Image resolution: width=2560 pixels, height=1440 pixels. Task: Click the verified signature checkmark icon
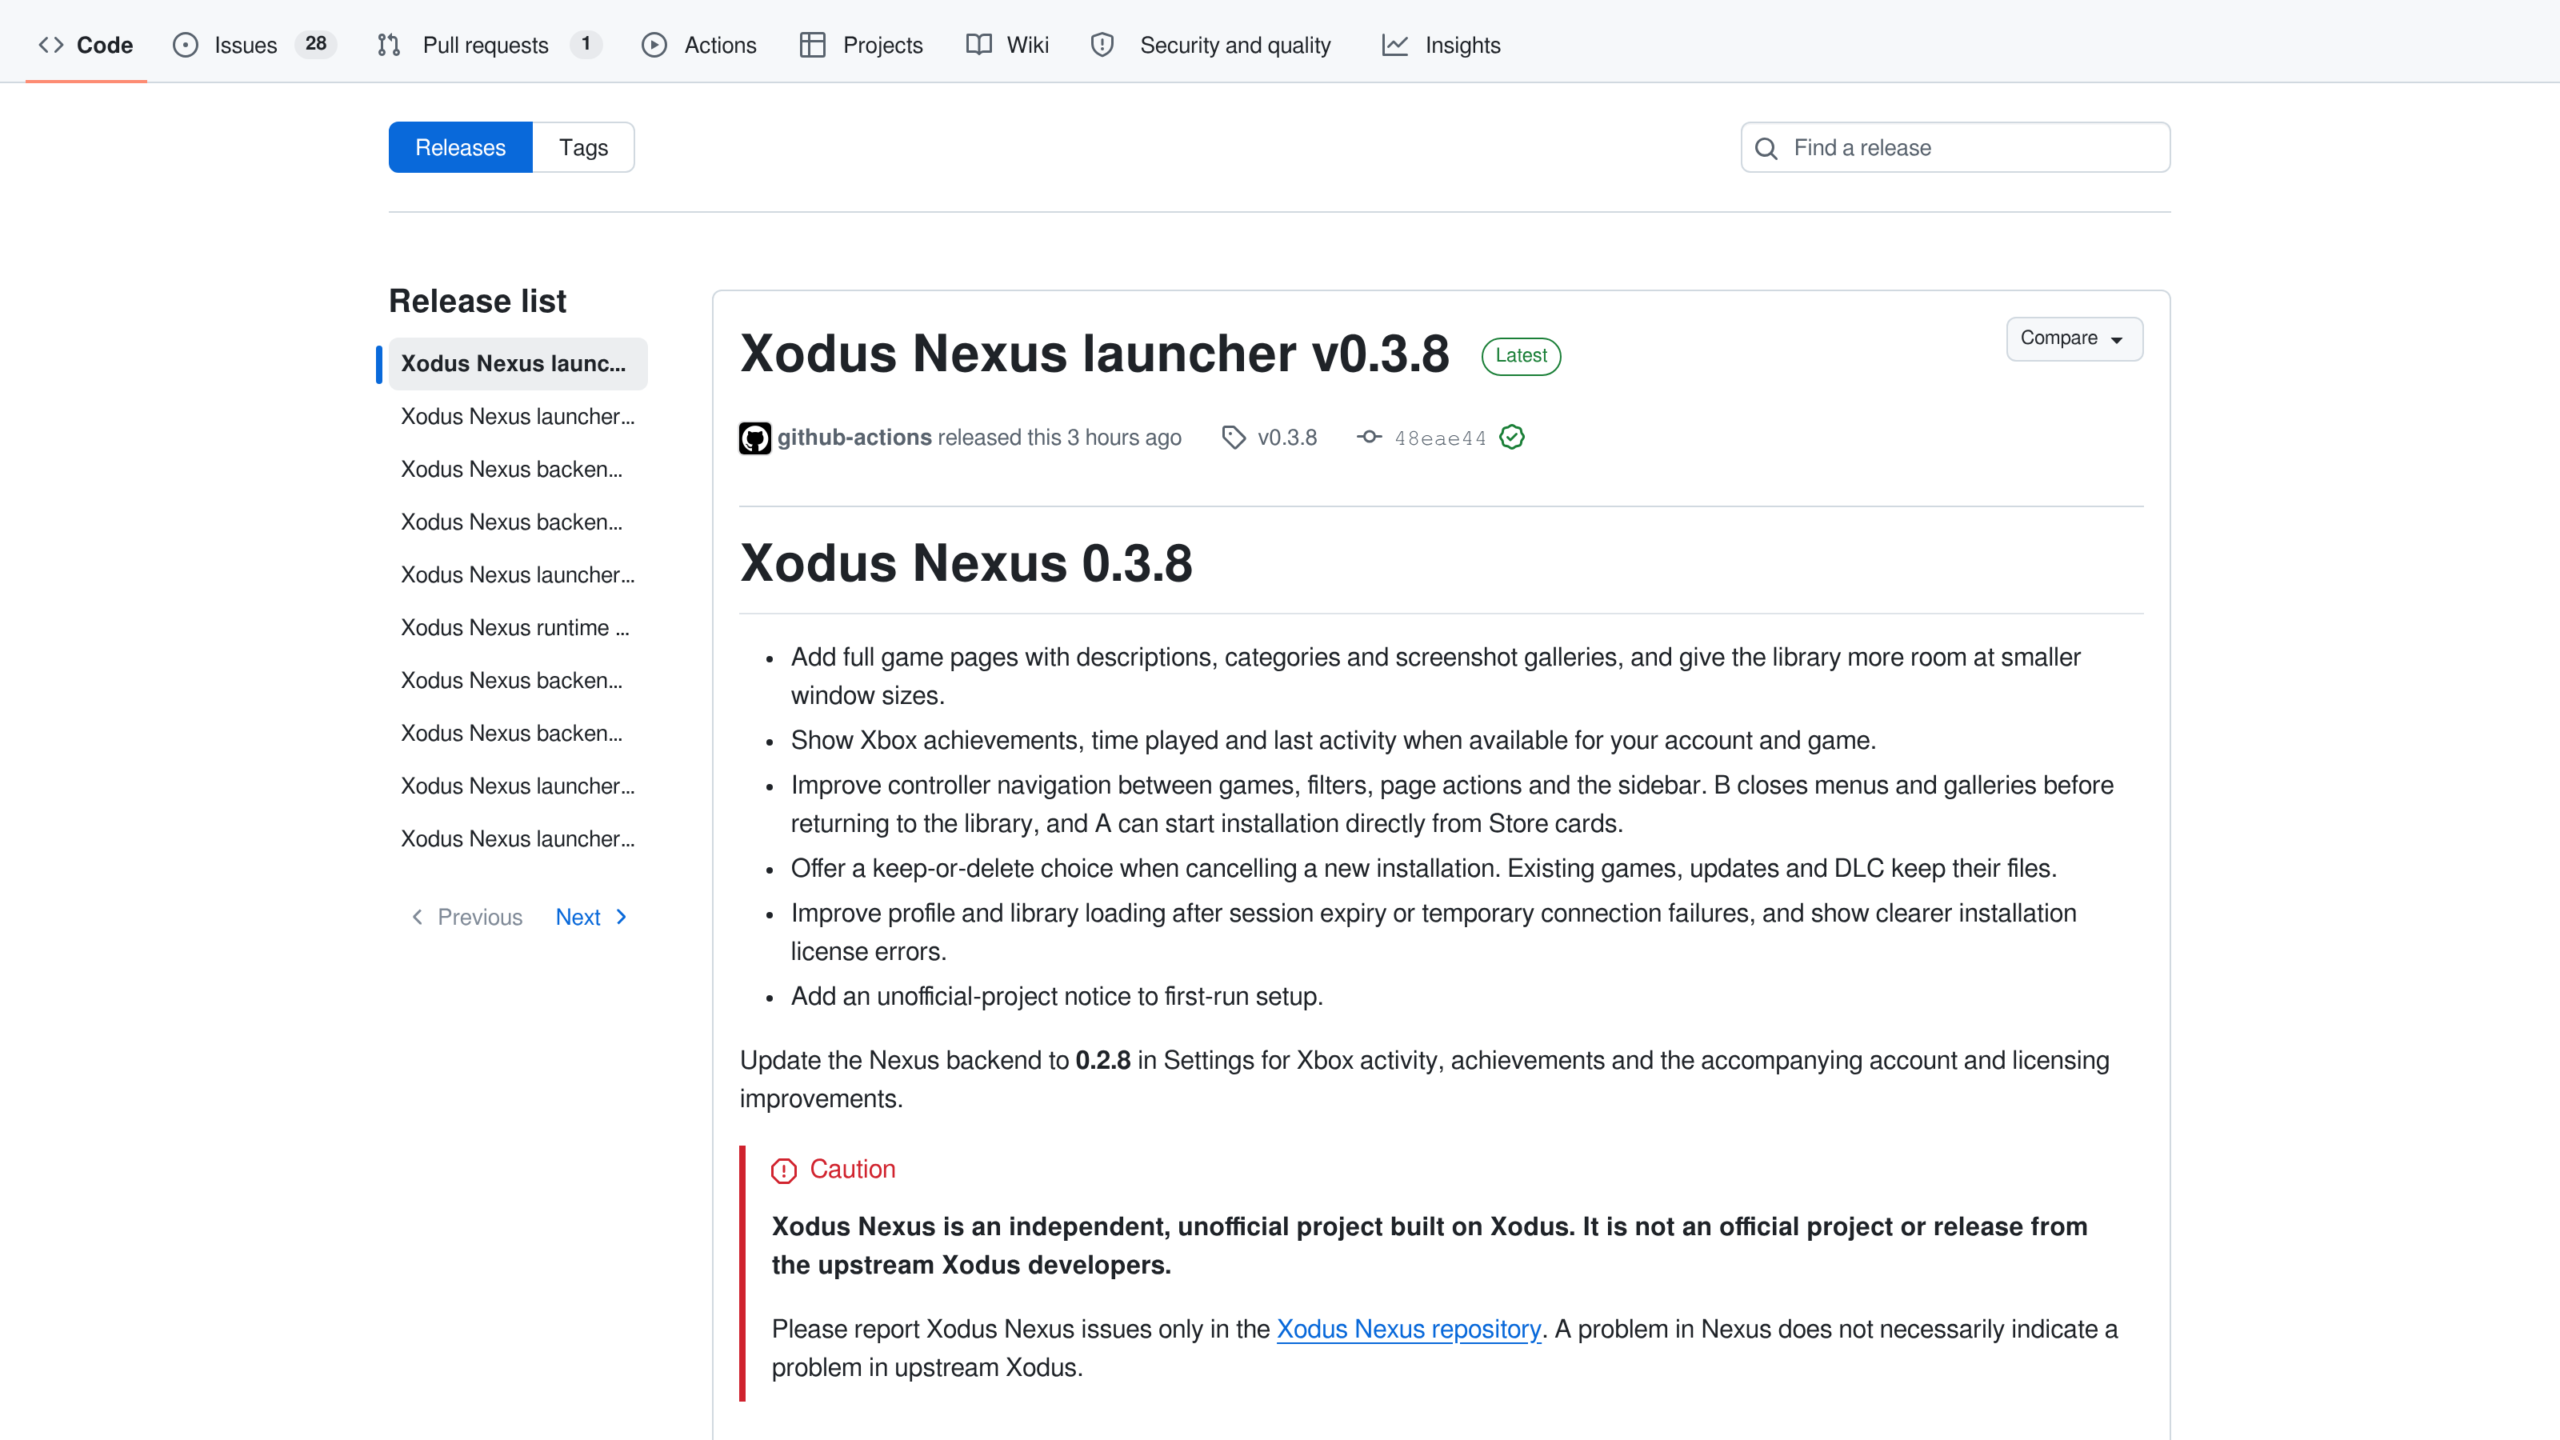click(1512, 437)
